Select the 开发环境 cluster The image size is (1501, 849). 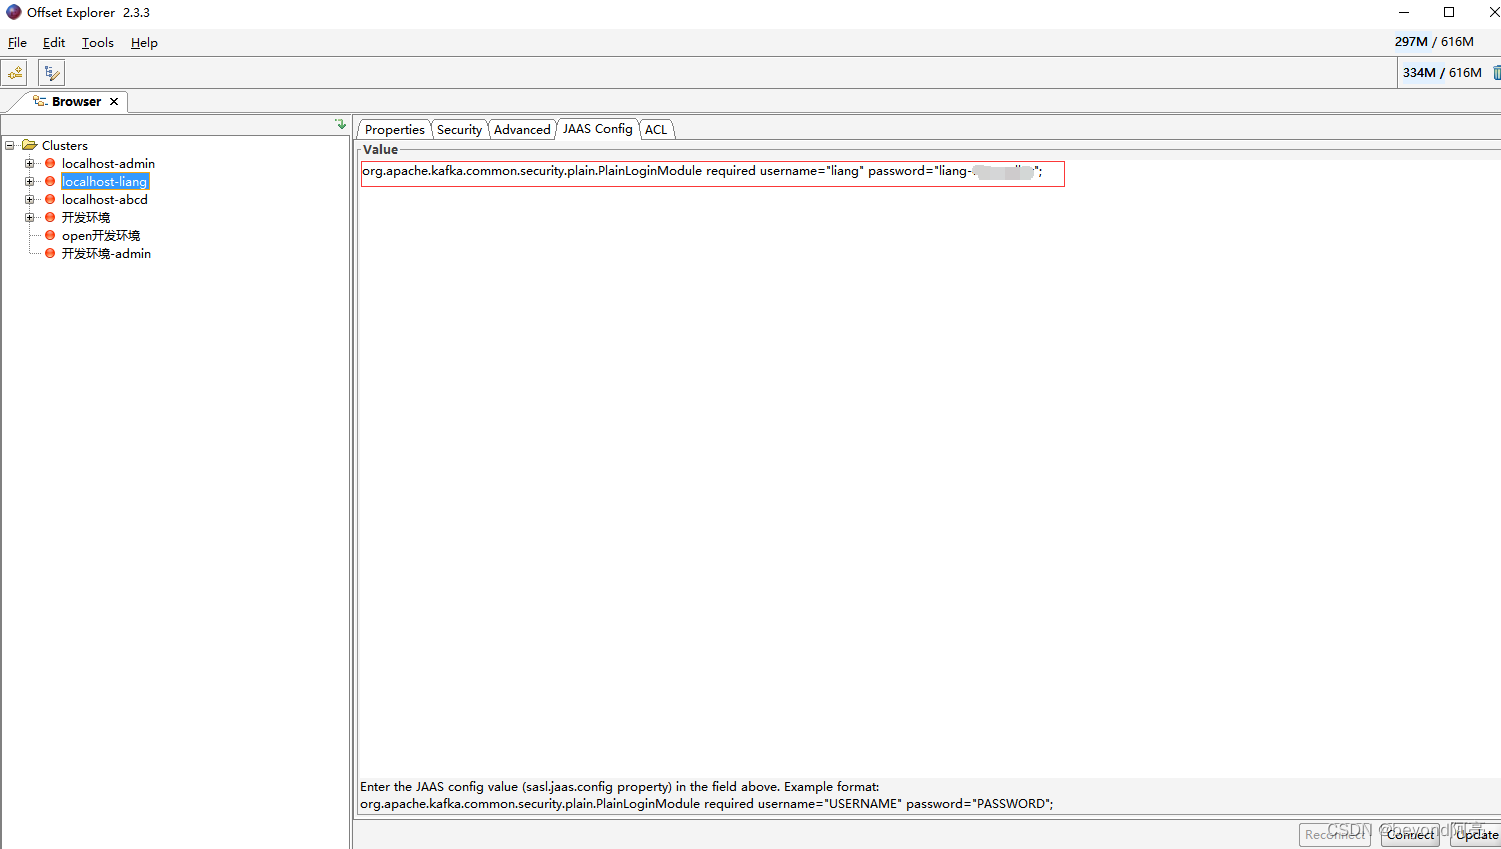pos(86,217)
